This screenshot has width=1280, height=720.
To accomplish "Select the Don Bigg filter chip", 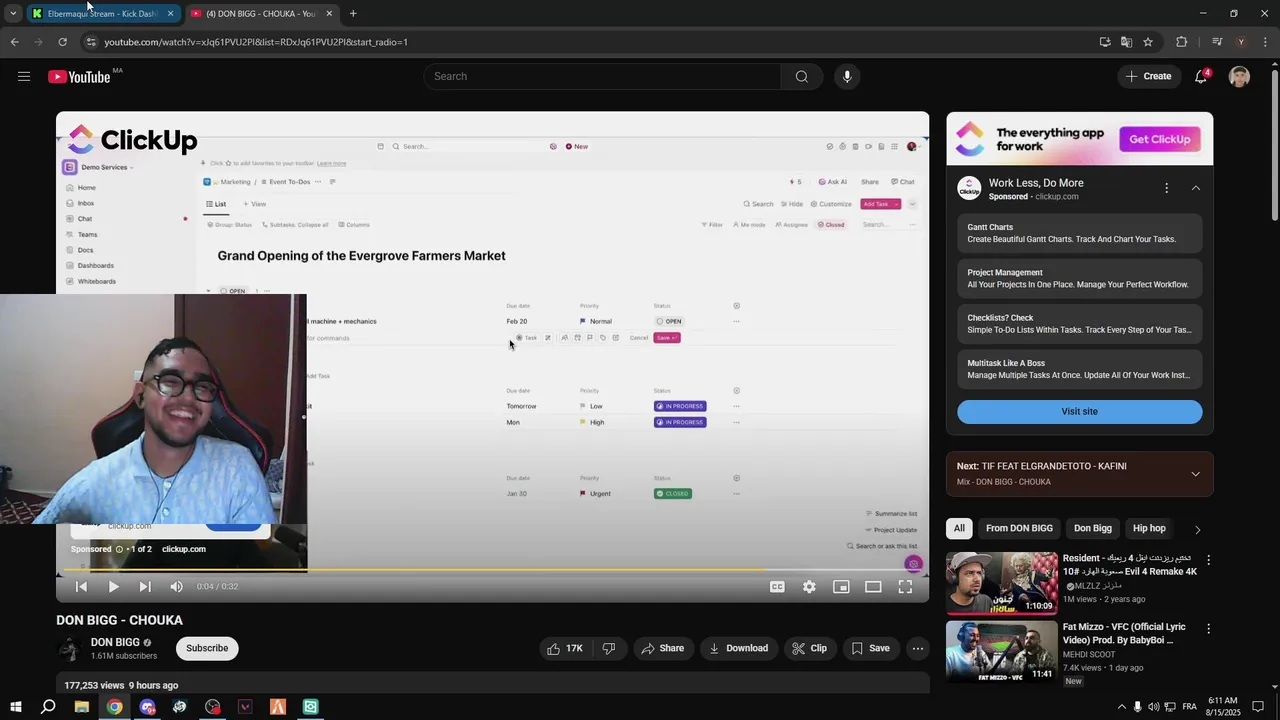I will 1093,528.
